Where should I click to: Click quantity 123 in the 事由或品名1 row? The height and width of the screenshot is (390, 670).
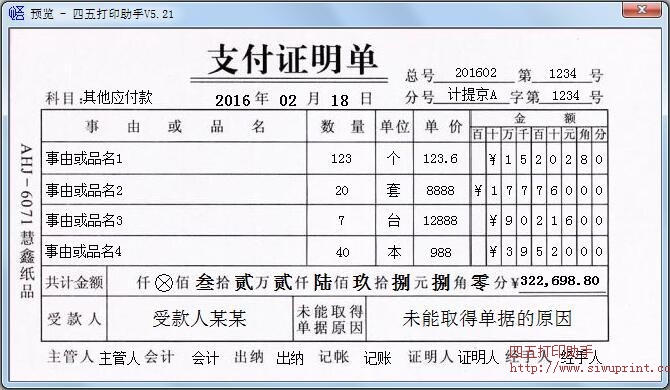[x=341, y=159]
